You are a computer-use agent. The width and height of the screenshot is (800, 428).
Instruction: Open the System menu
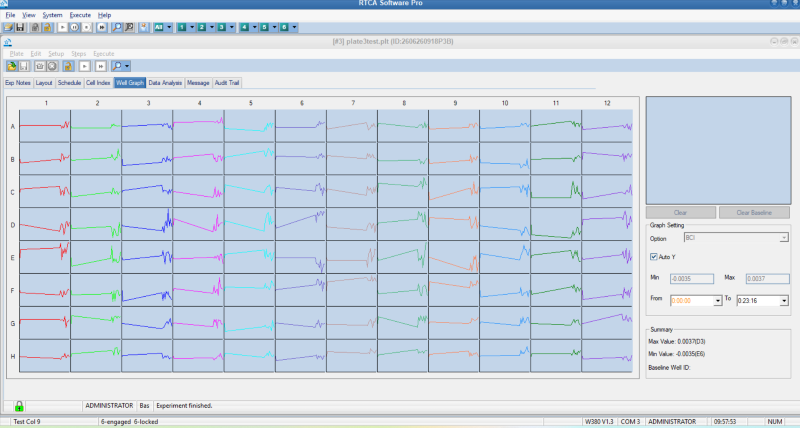[52, 15]
